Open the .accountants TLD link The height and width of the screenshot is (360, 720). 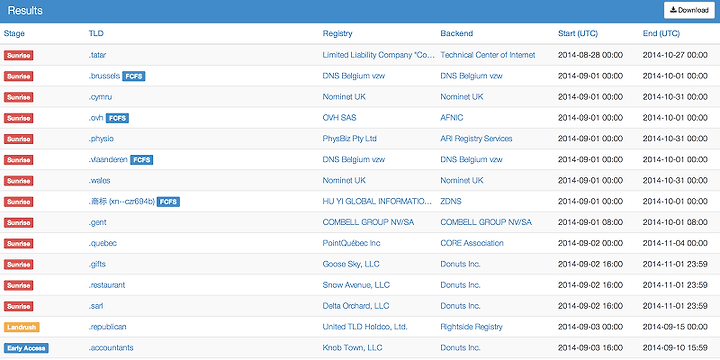tap(111, 348)
